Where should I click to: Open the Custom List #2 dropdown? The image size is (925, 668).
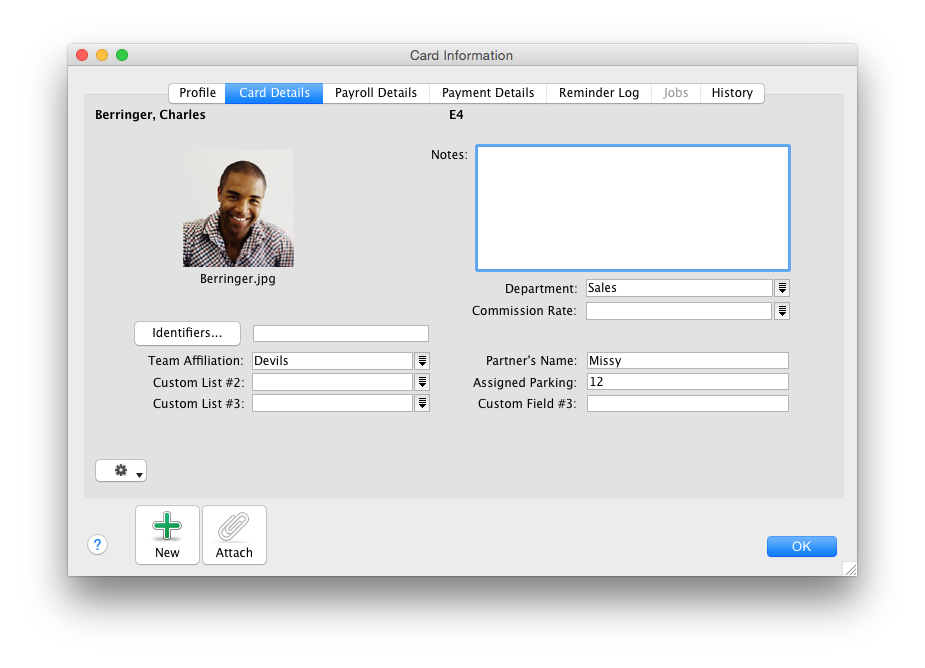click(x=422, y=382)
